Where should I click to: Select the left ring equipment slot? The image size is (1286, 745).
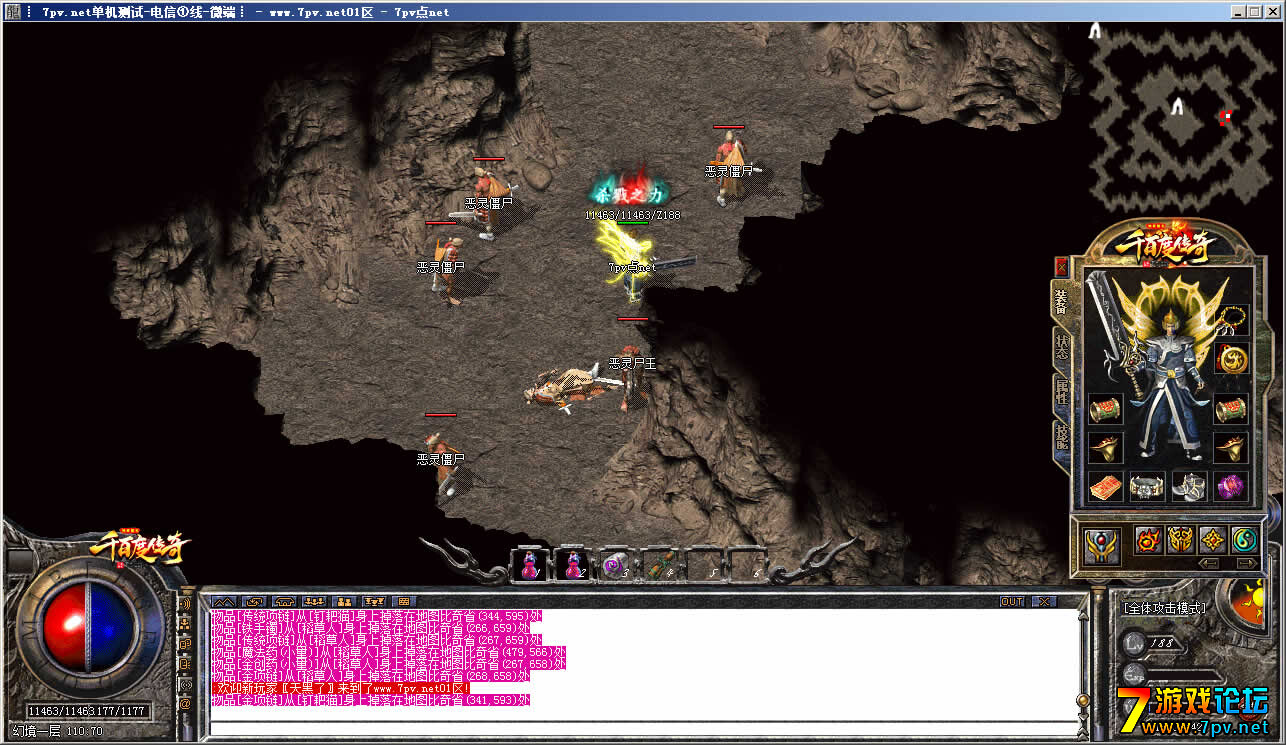pos(1106,448)
